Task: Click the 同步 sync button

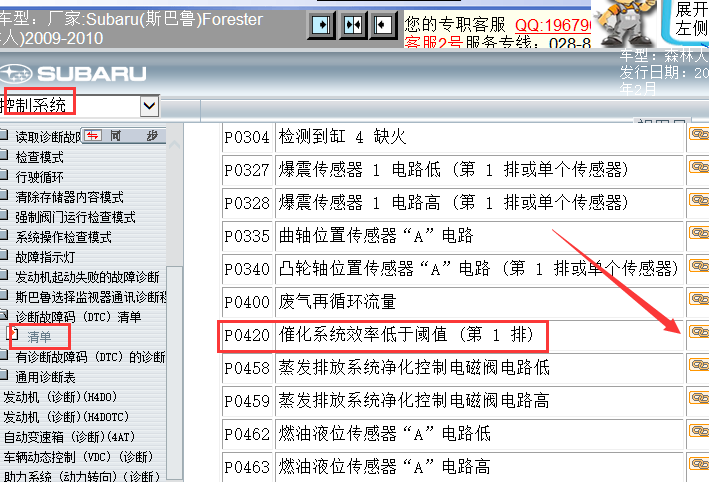Action: point(125,136)
